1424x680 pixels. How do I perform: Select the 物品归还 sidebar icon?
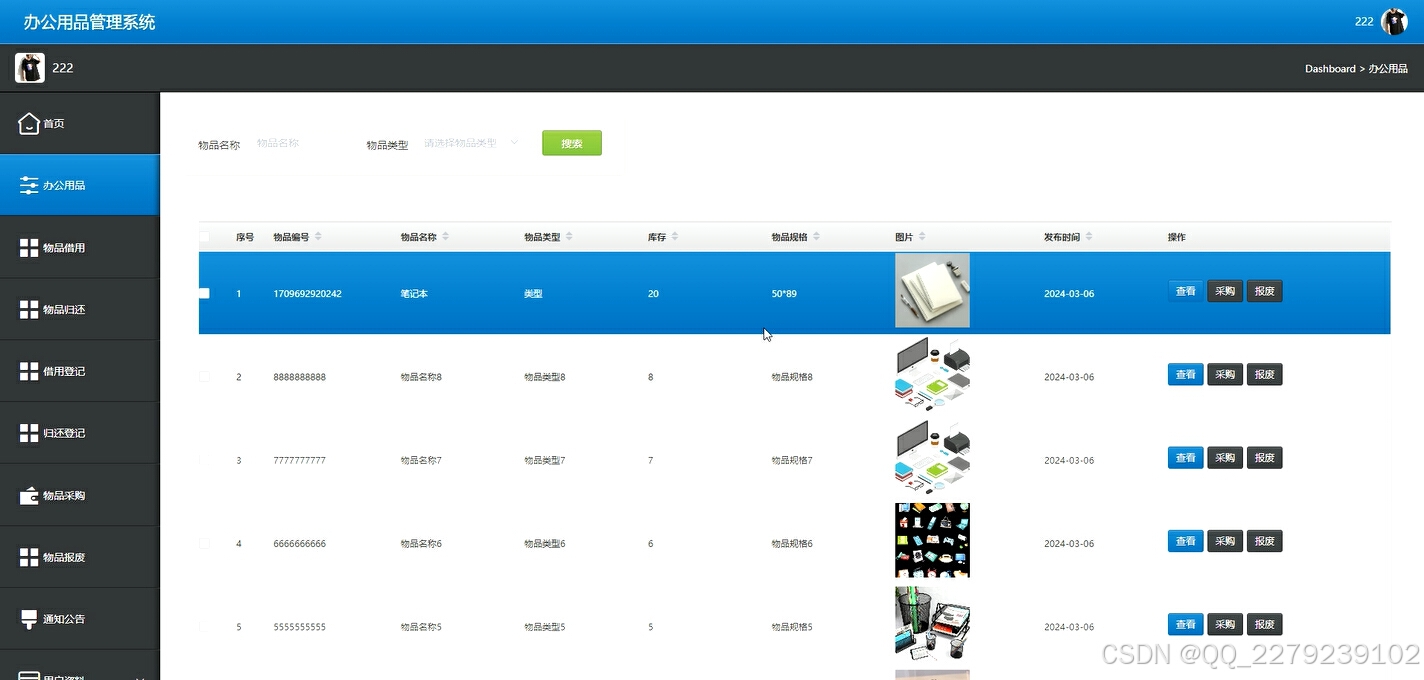tap(29, 308)
